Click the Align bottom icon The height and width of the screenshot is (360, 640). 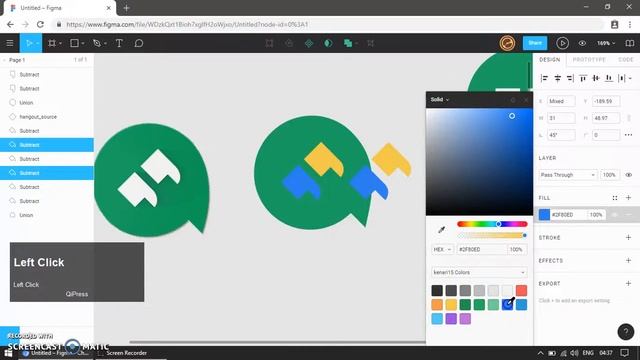609,78
